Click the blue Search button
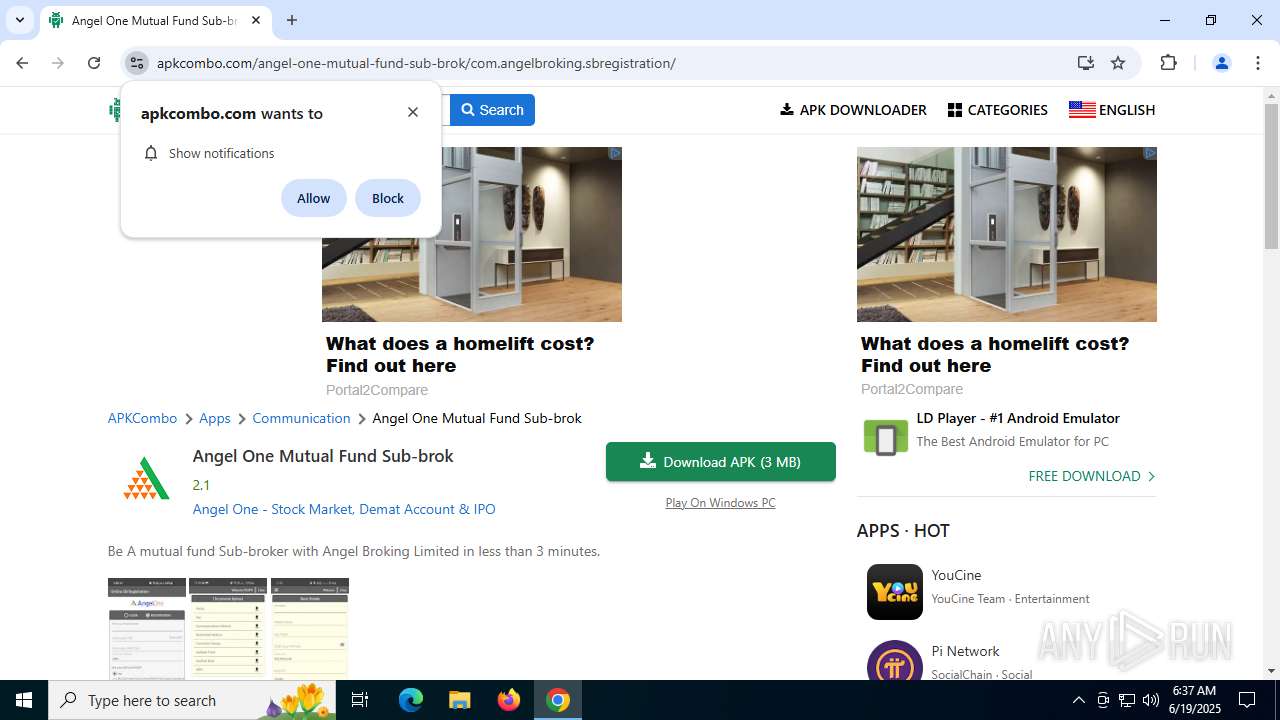 click(492, 110)
